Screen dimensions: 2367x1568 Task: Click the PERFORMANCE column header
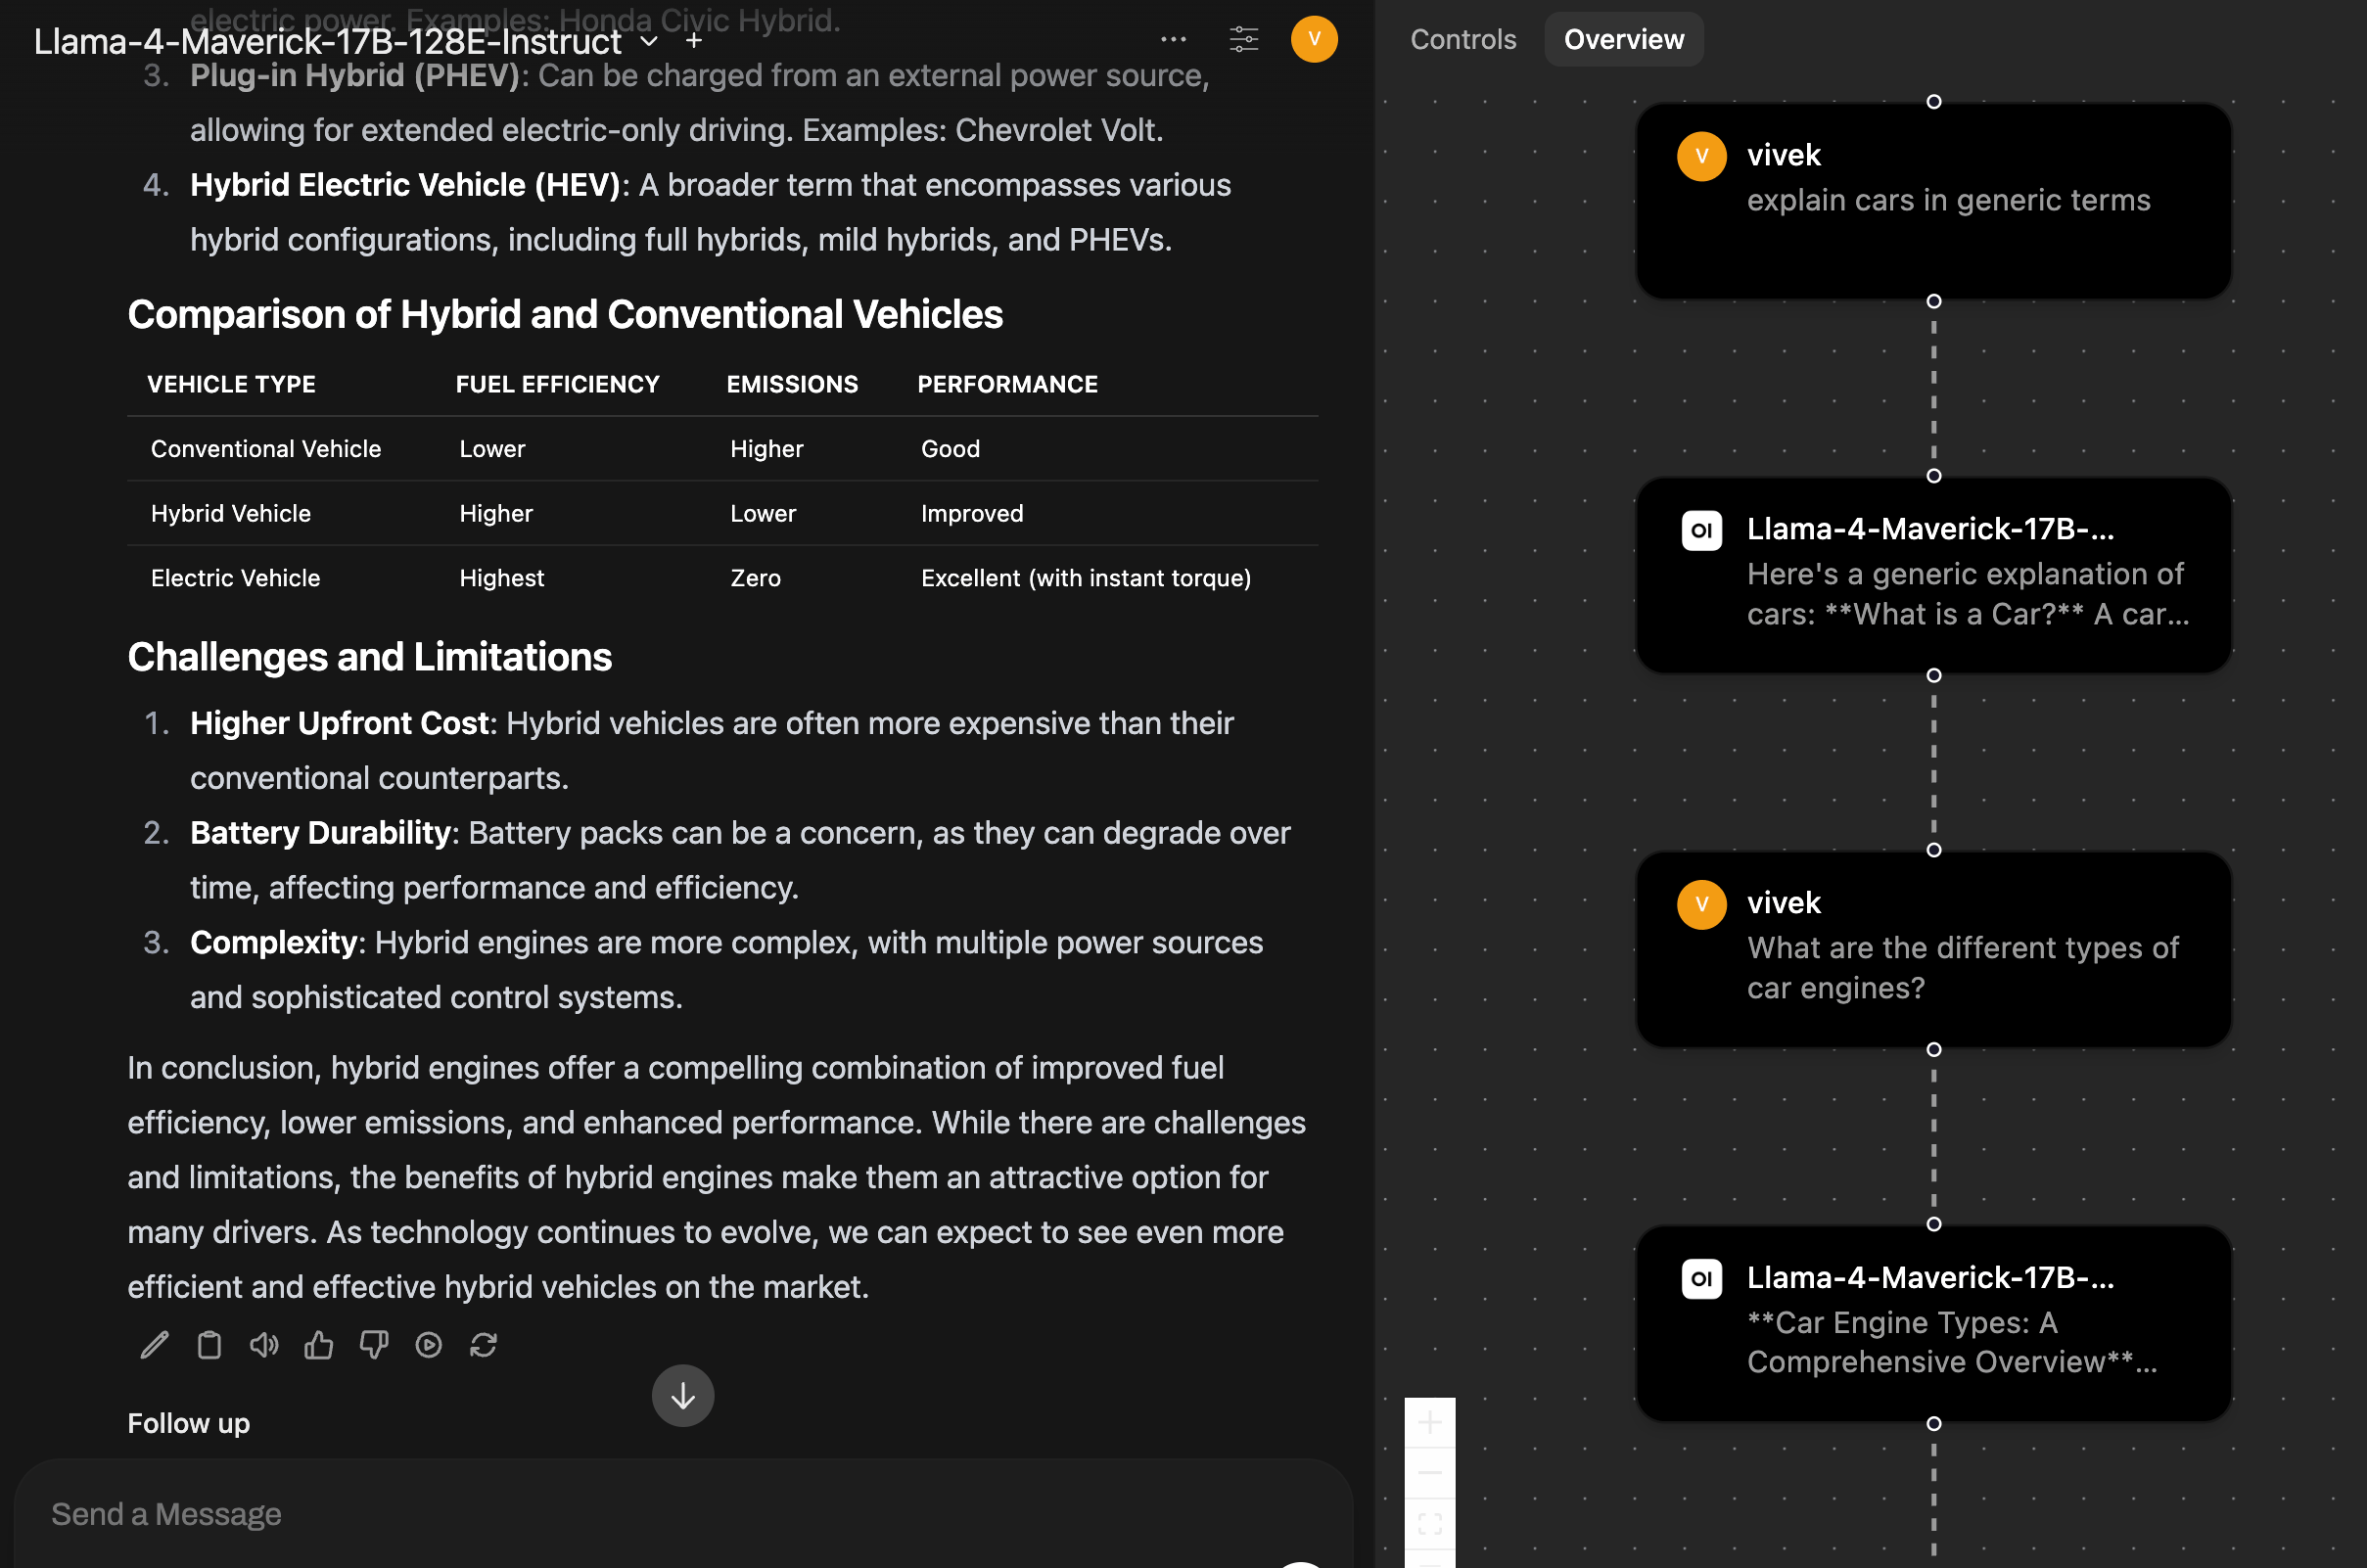[1007, 384]
